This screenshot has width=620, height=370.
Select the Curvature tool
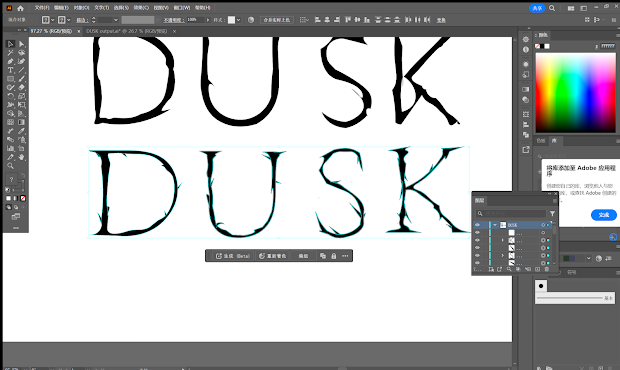click(21, 61)
